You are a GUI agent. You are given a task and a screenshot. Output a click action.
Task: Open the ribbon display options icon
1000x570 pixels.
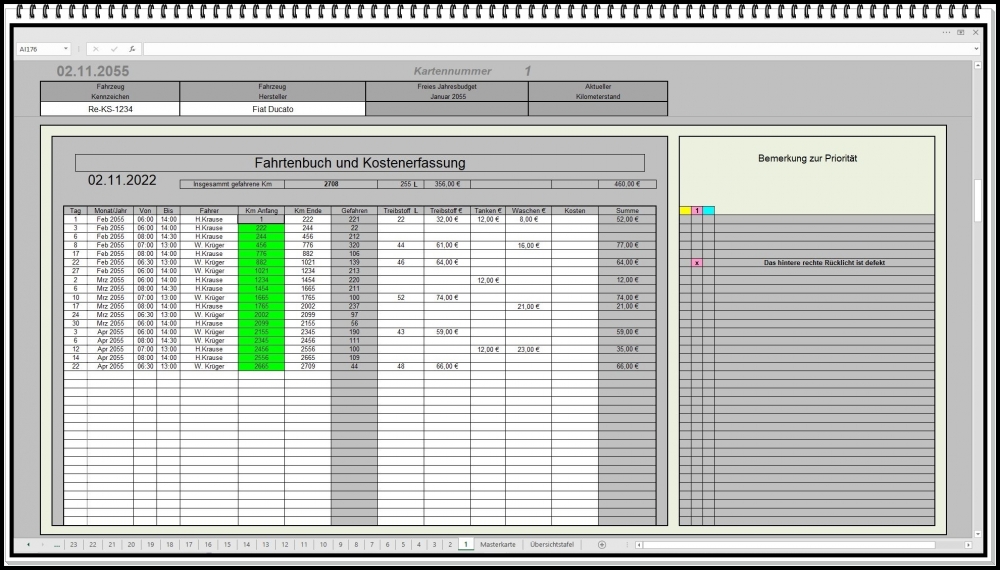coord(961,32)
